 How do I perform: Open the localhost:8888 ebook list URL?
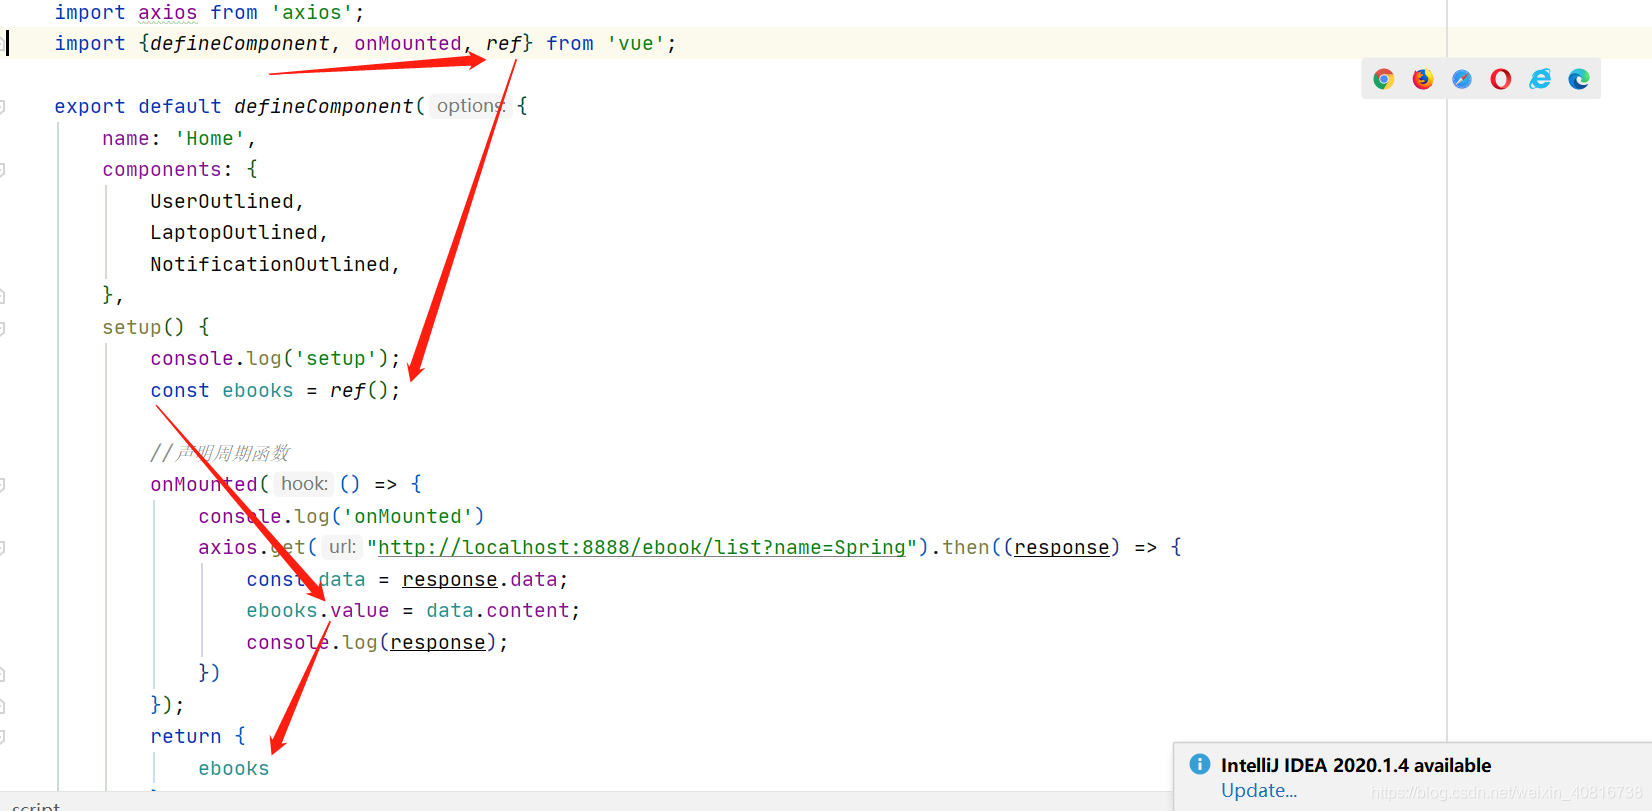(x=641, y=548)
